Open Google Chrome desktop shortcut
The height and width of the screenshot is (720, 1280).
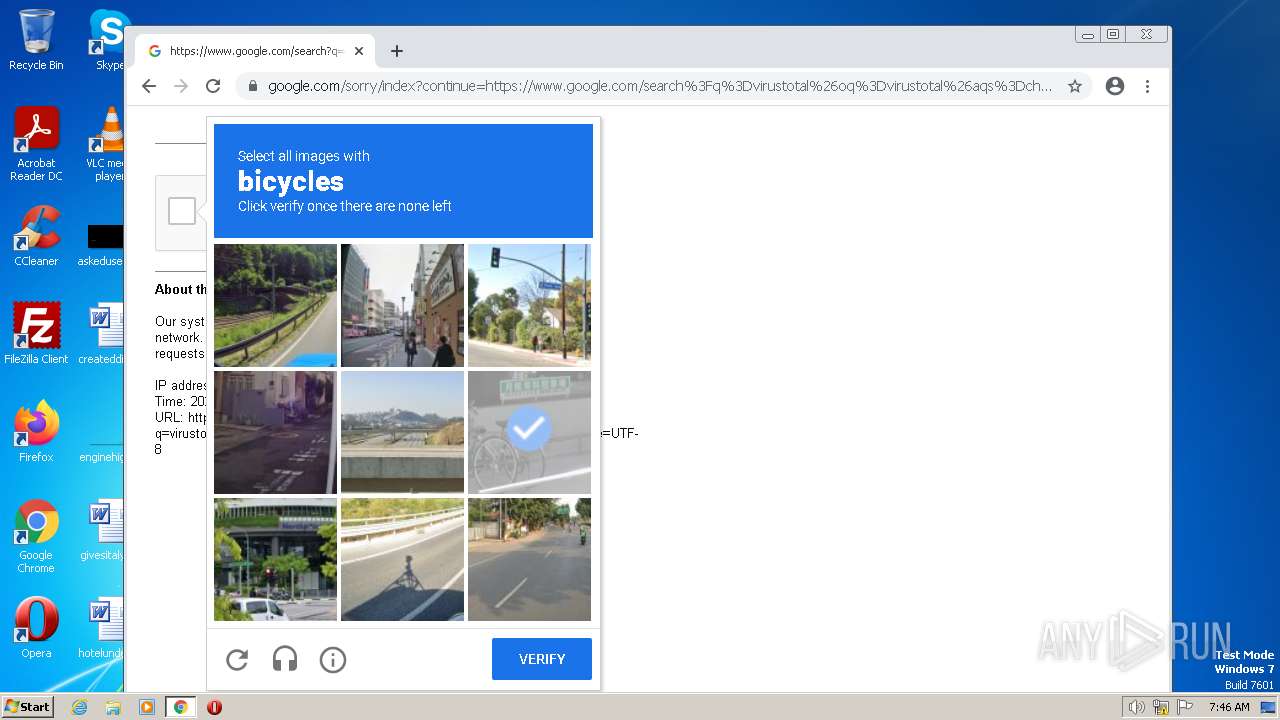(36, 536)
